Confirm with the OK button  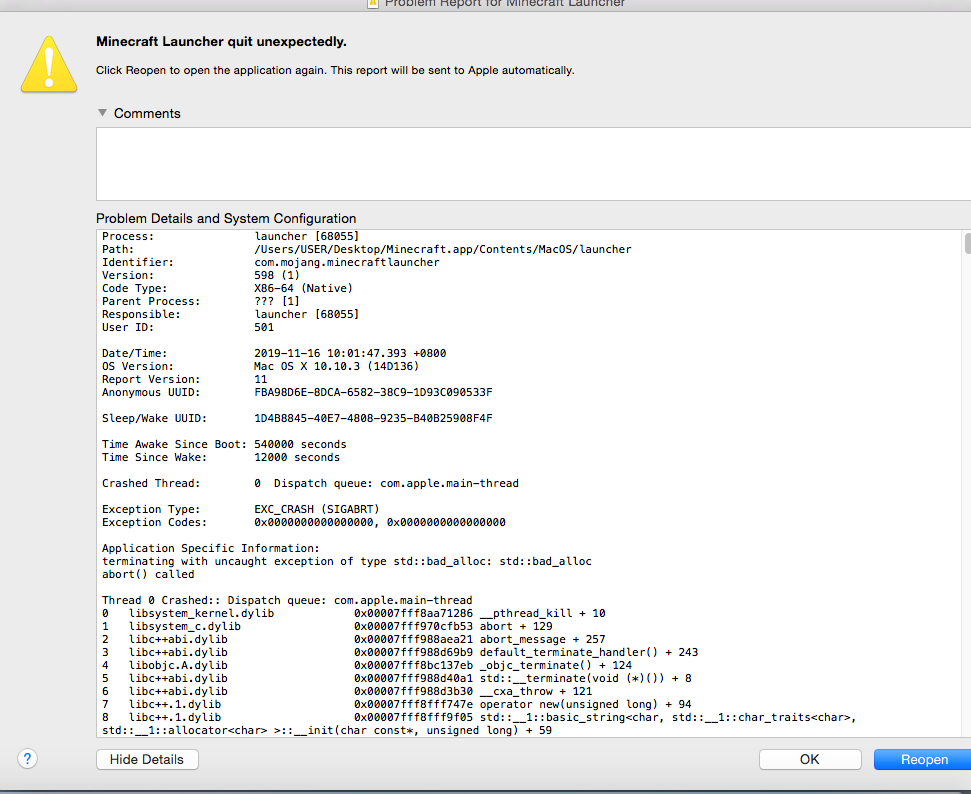point(809,759)
